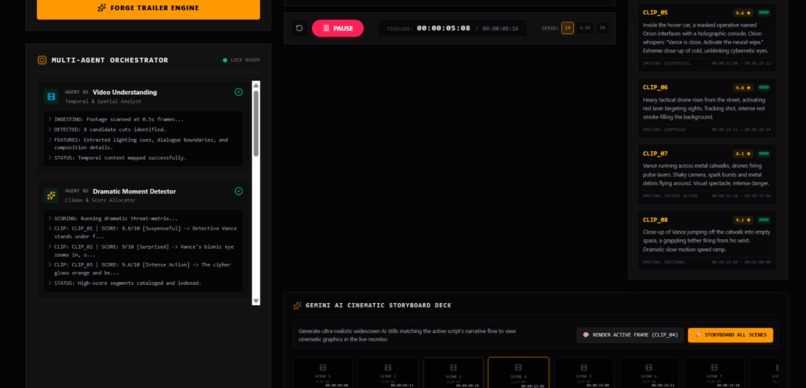Image resolution: width=806 pixels, height=388 pixels.
Task: Click the sparkle icon on Forge Trailer Engine
Action: coord(102,8)
